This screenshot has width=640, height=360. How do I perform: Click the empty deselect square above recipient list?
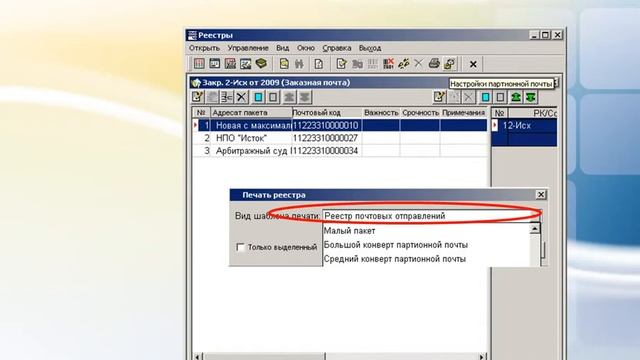273,97
